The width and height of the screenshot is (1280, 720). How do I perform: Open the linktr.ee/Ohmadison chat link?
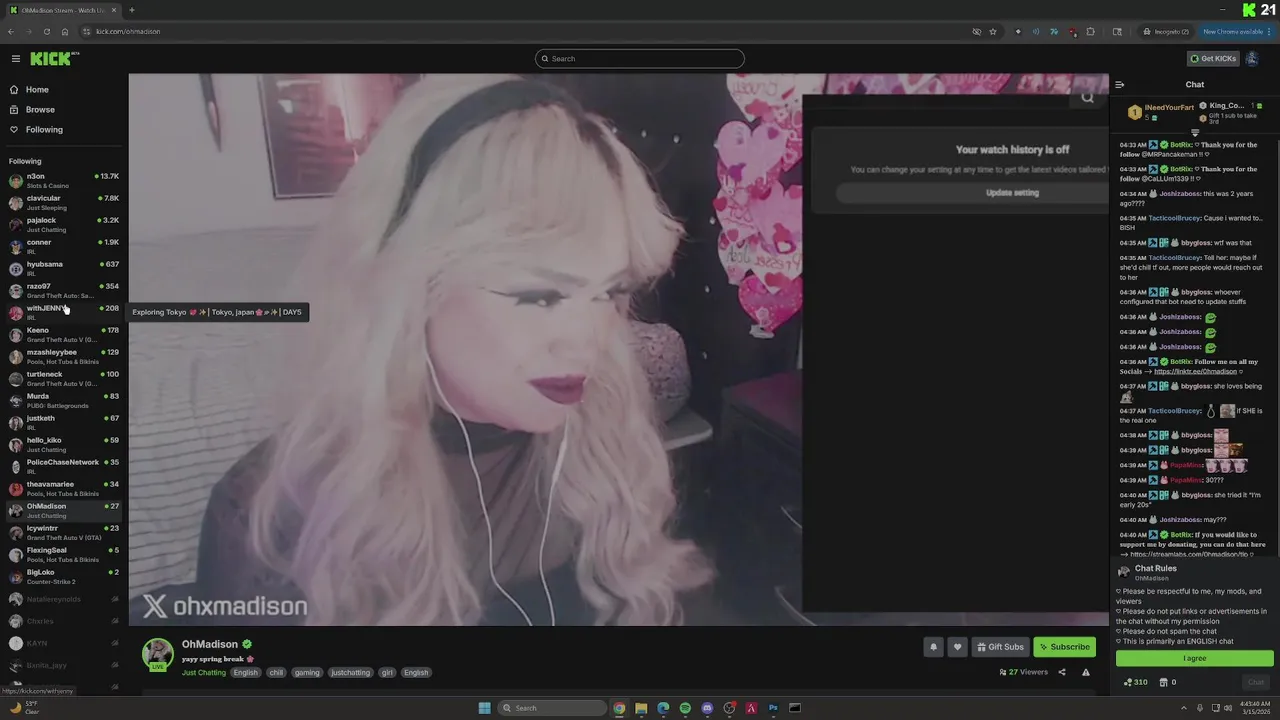(1195, 371)
